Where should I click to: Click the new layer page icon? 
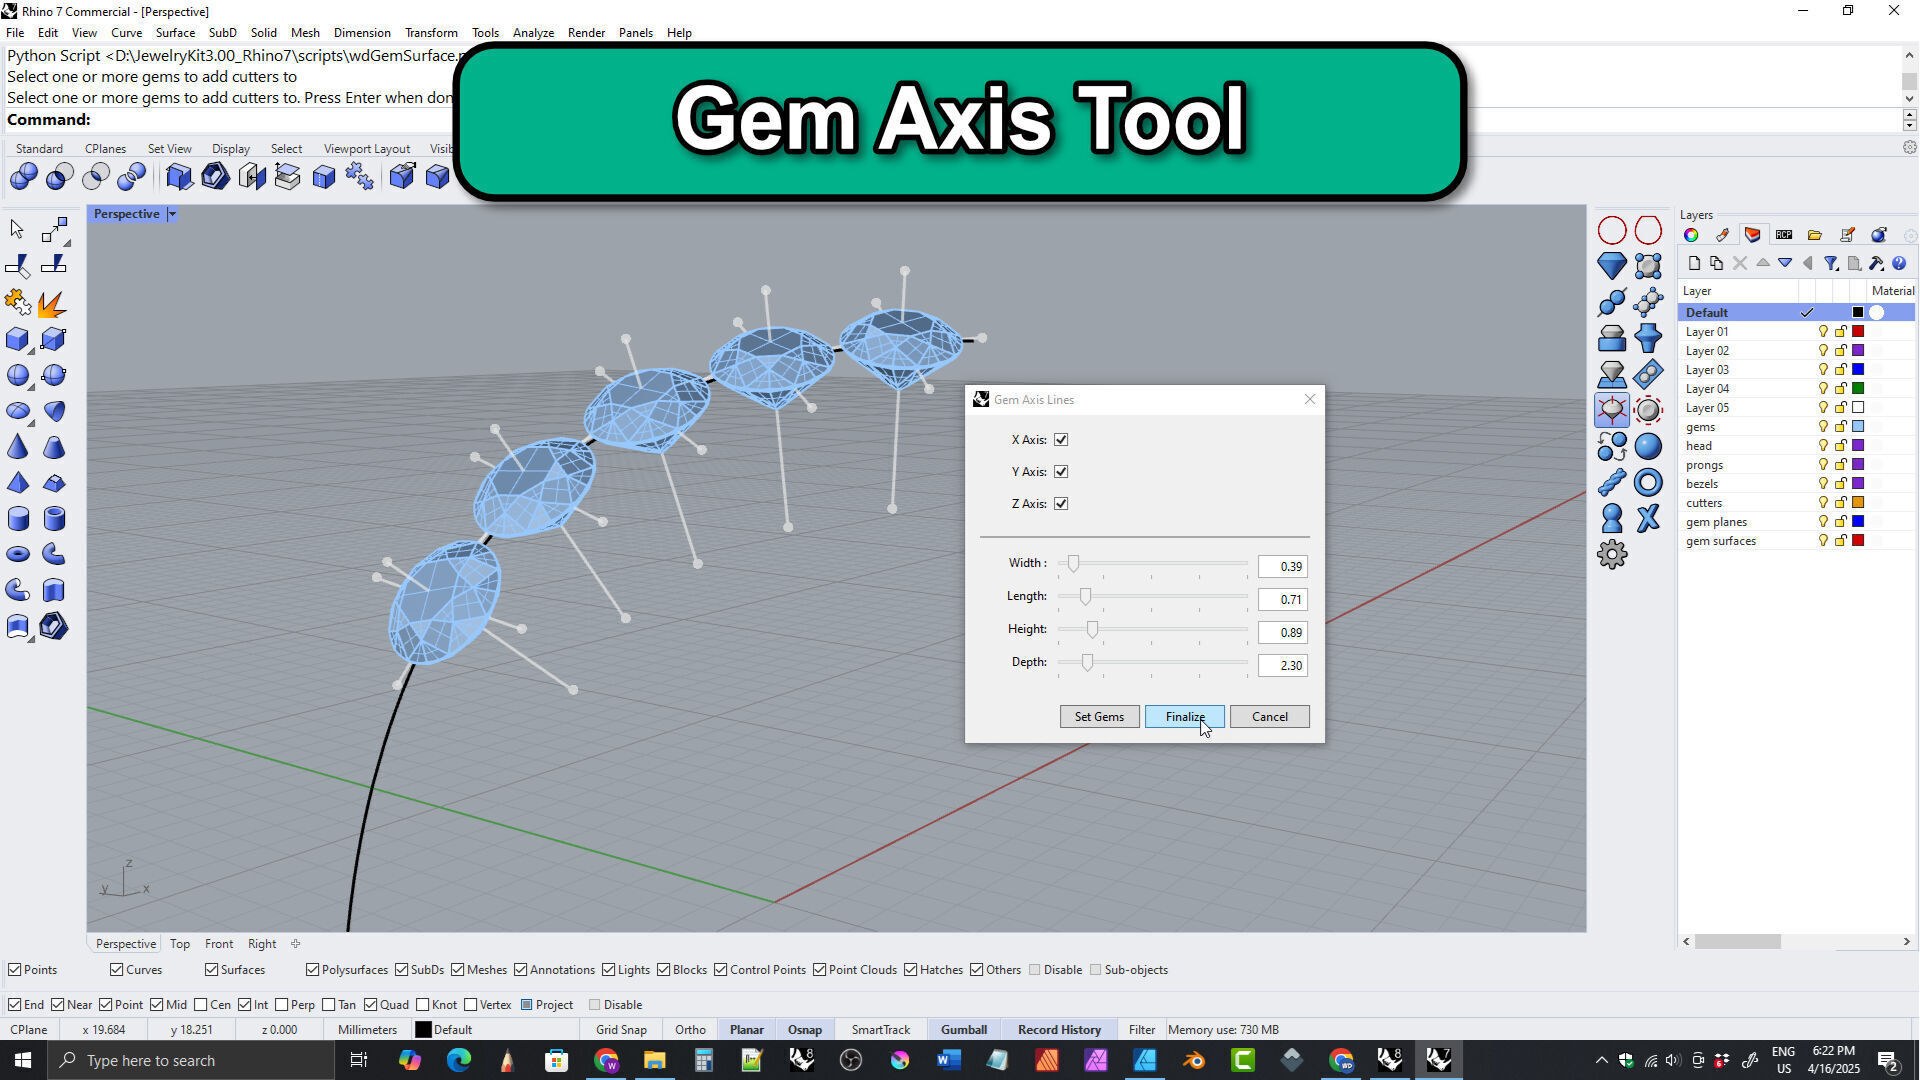pyautogui.click(x=1693, y=264)
